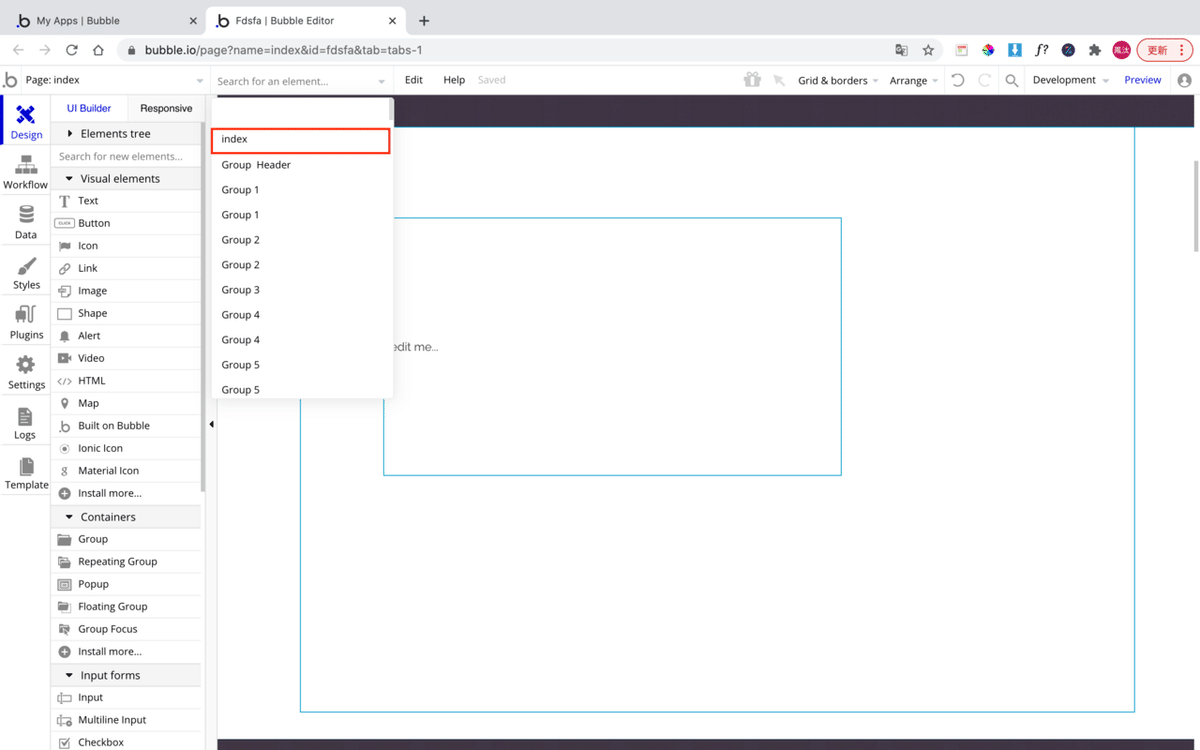
Task: Click the gift icon in toolbar
Action: (x=752, y=80)
